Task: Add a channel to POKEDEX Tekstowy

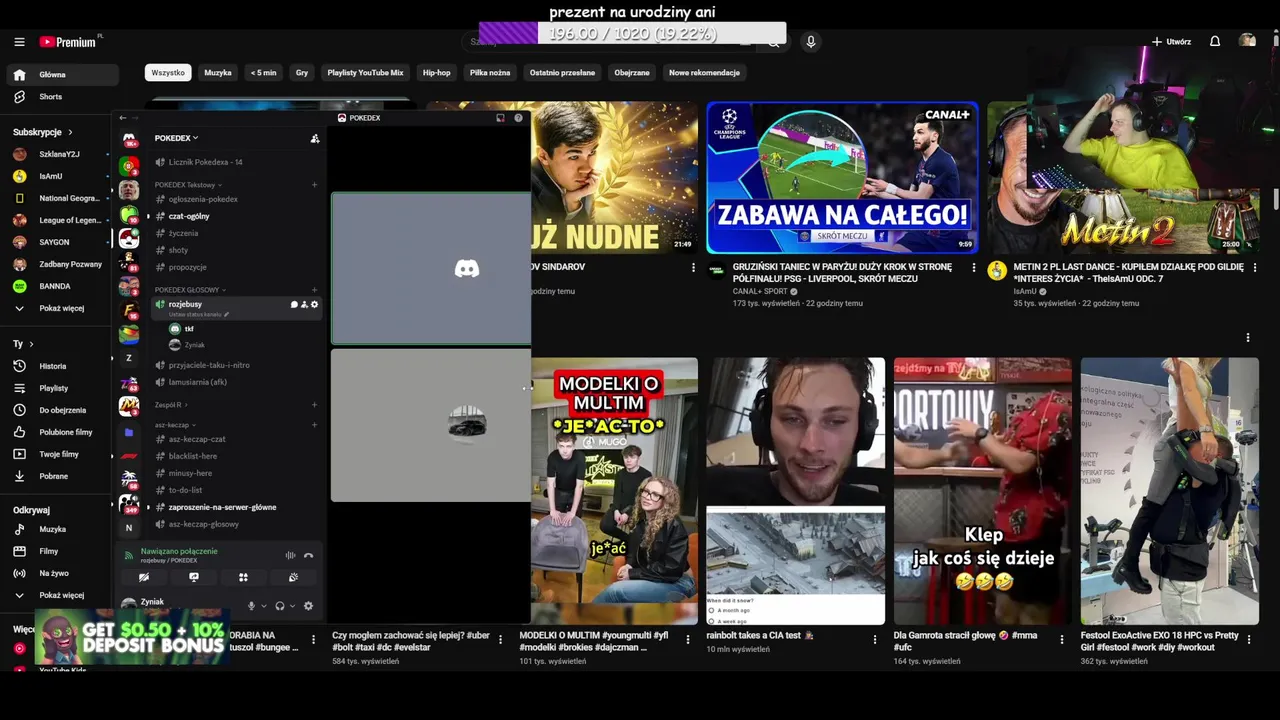Action: pos(314,185)
